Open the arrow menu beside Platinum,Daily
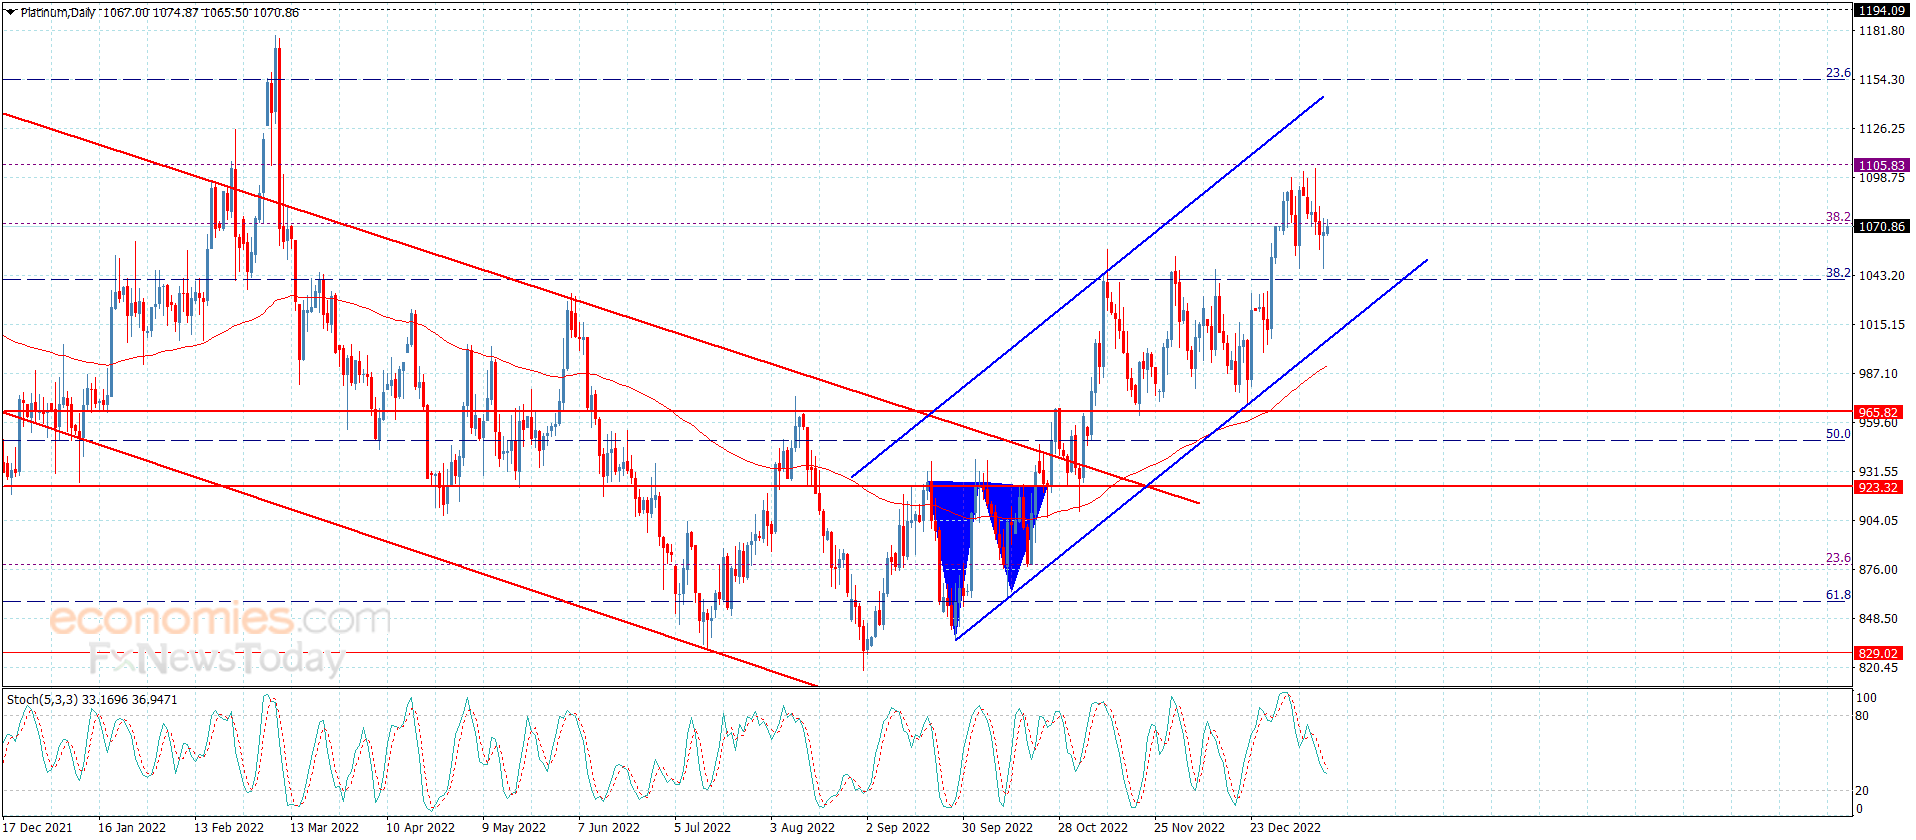This screenshot has width=1916, height=840. pyautogui.click(x=11, y=12)
